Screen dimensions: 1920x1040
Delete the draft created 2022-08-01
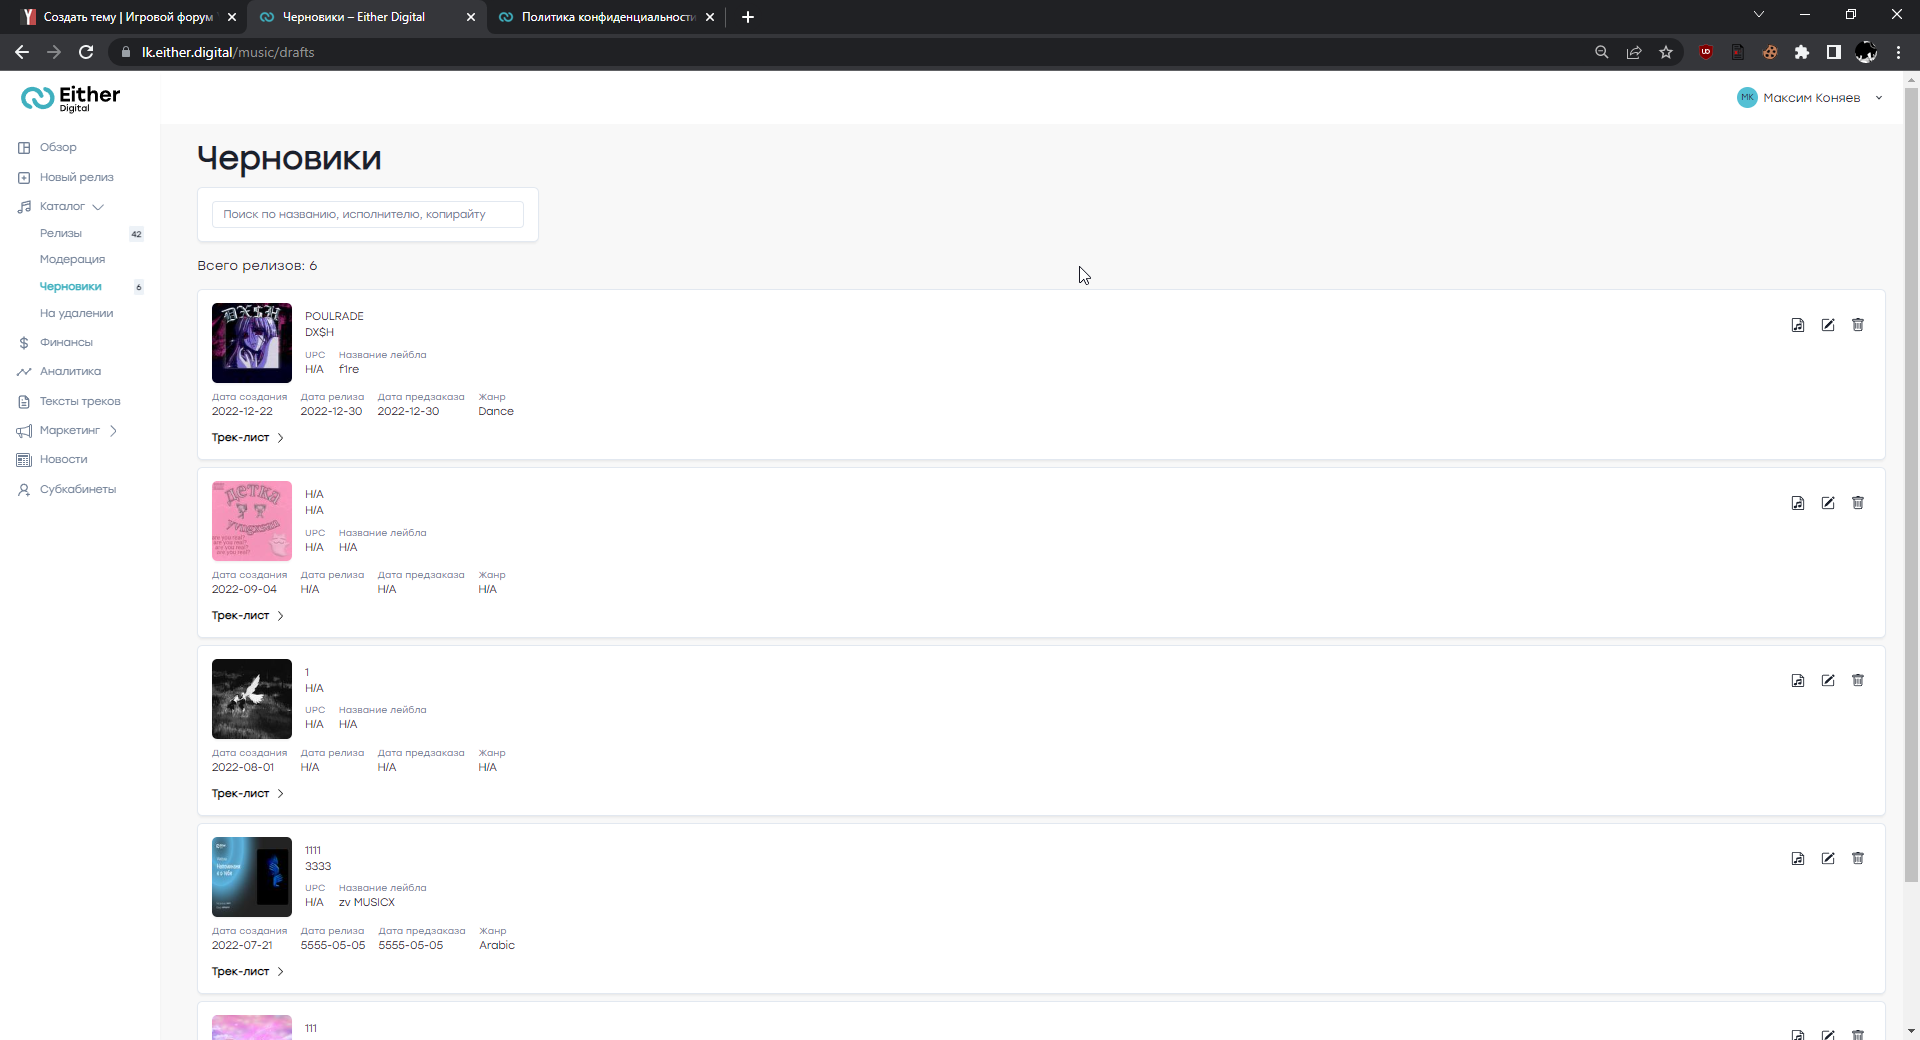pos(1858,681)
